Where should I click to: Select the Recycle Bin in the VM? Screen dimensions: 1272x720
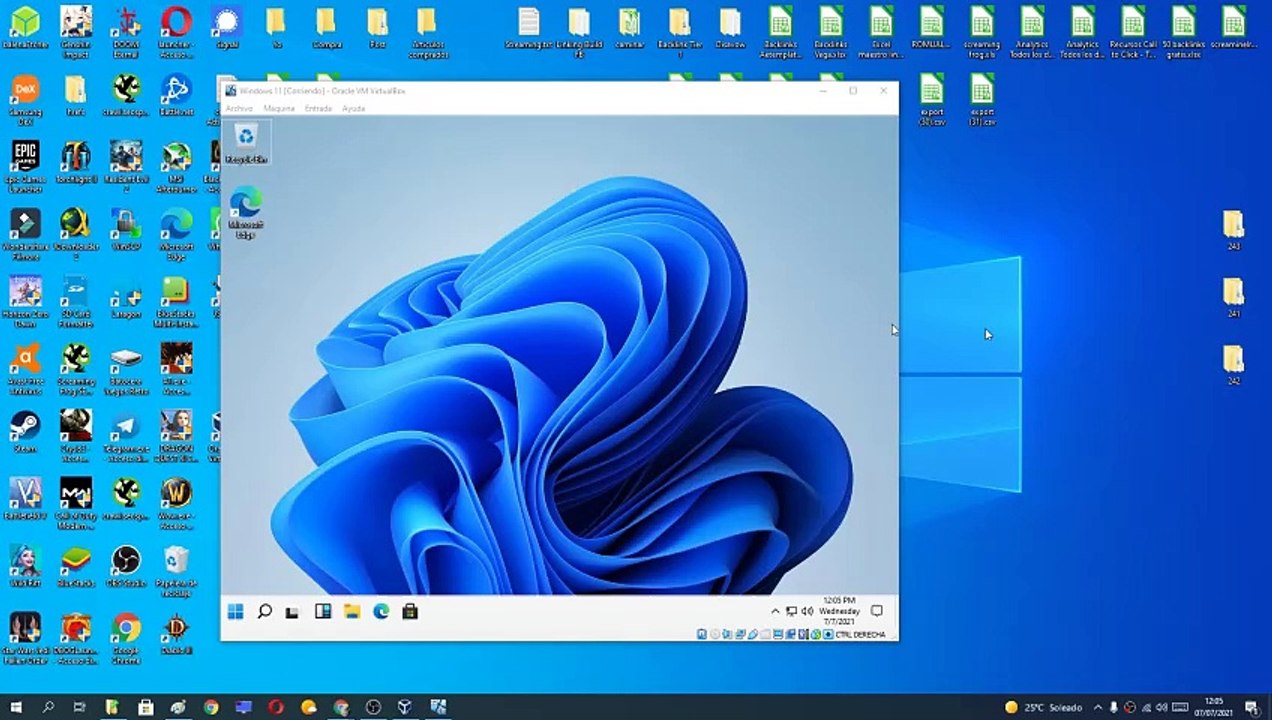point(246,143)
